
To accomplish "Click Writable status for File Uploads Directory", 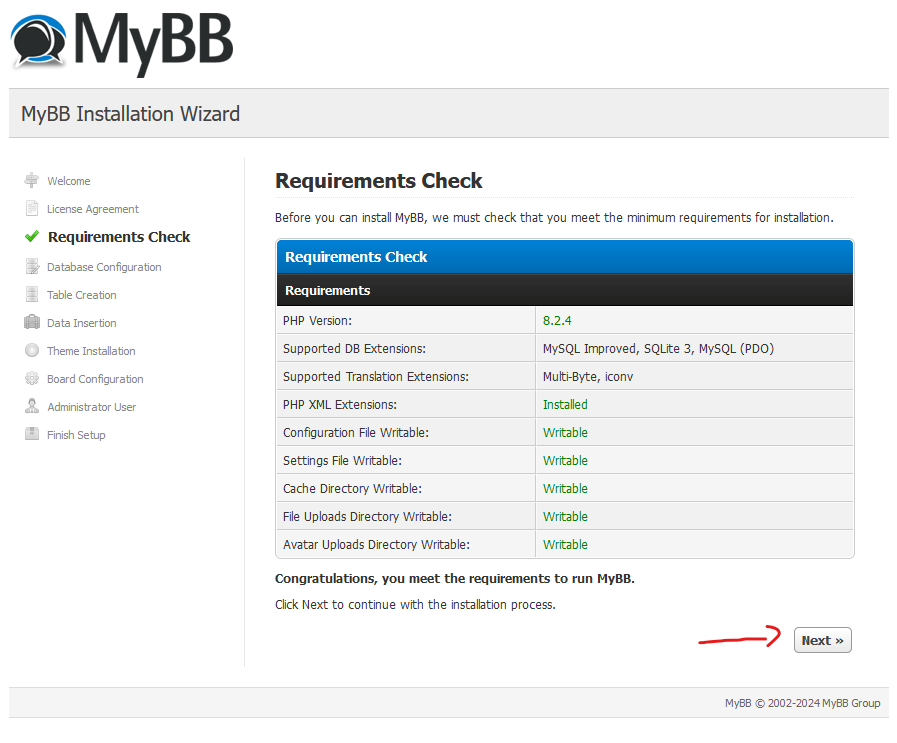I will tap(565, 517).
